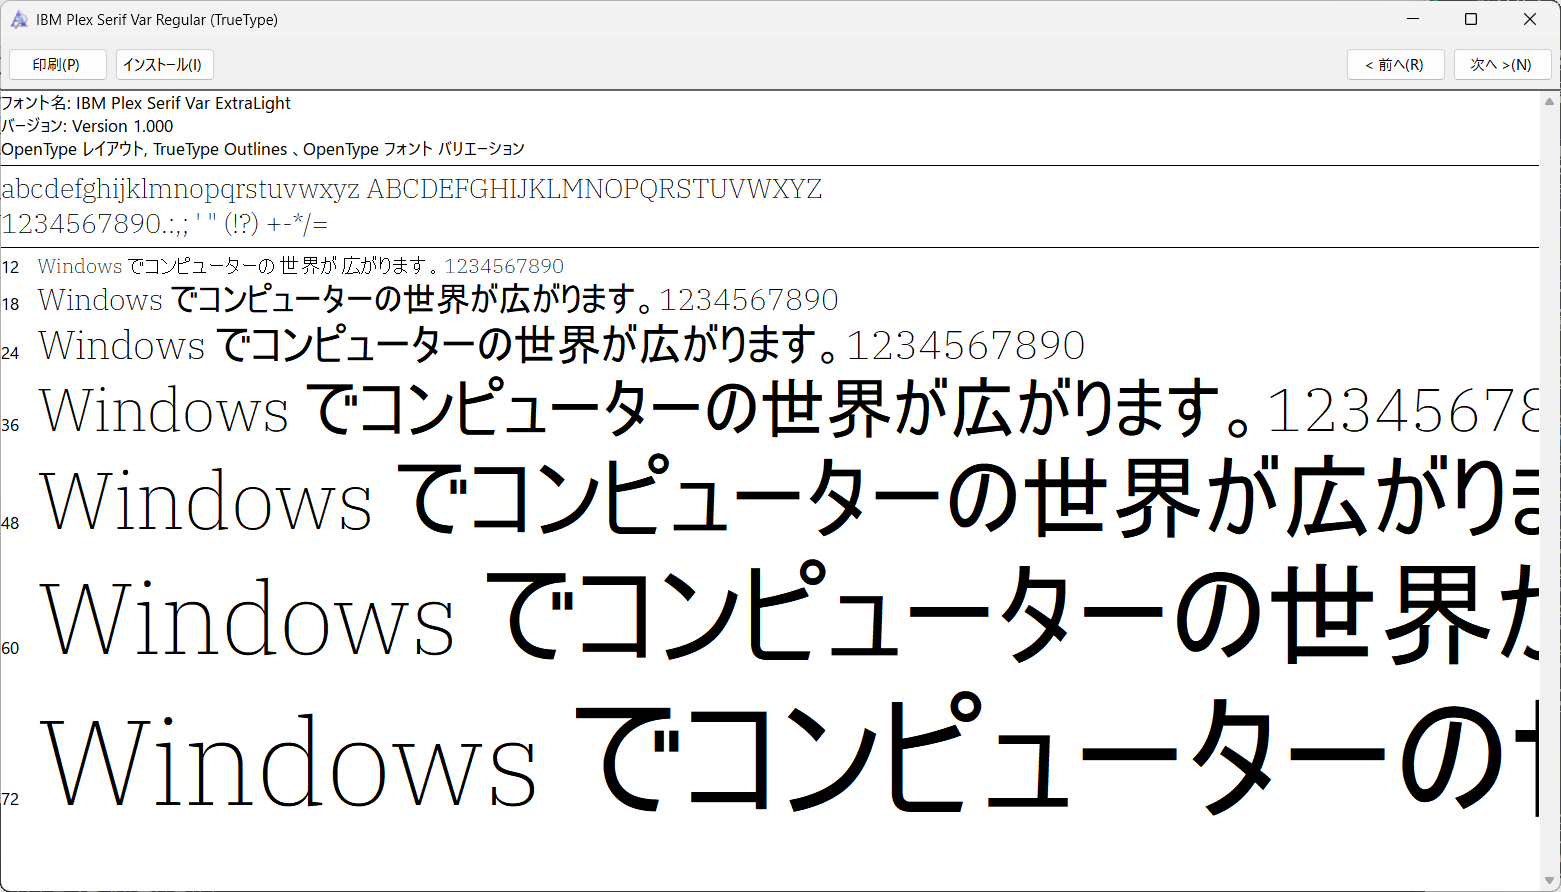Click the インストール(I) install button
This screenshot has width=1561, height=892.
[164, 65]
